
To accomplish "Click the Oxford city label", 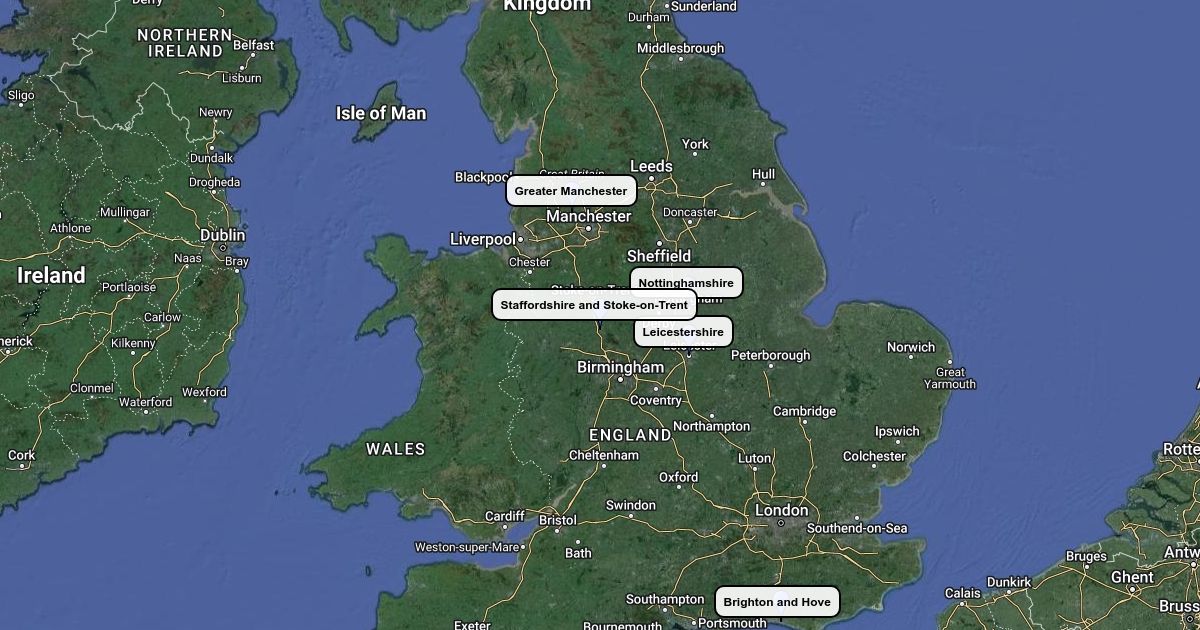I will click(678, 477).
